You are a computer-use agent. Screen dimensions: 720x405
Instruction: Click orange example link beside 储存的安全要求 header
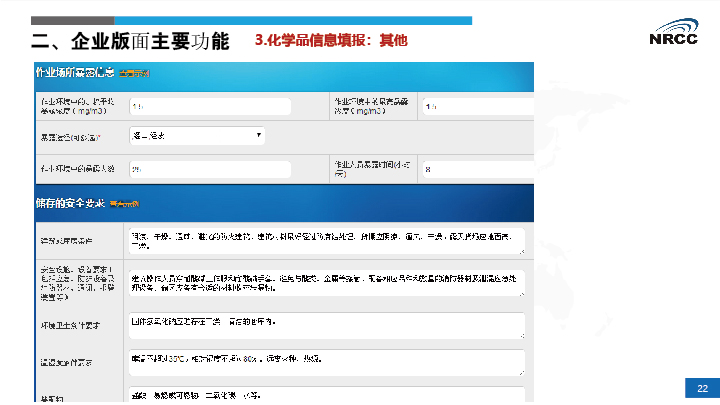pos(124,205)
